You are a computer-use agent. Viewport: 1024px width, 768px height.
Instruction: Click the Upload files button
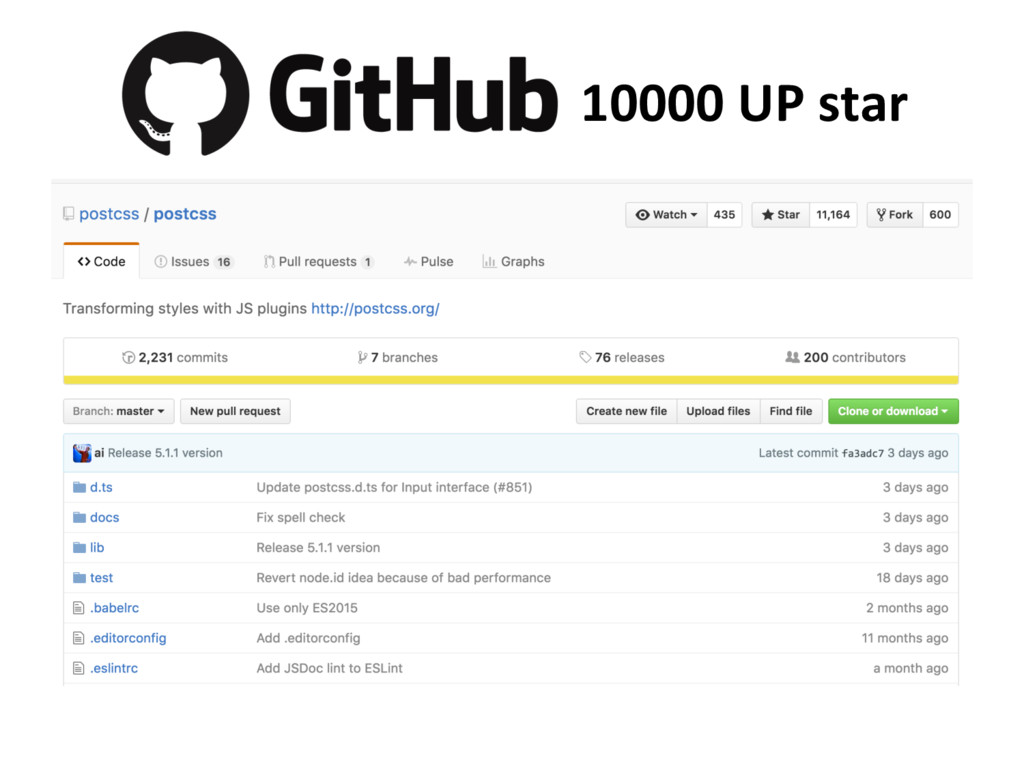[718, 411]
